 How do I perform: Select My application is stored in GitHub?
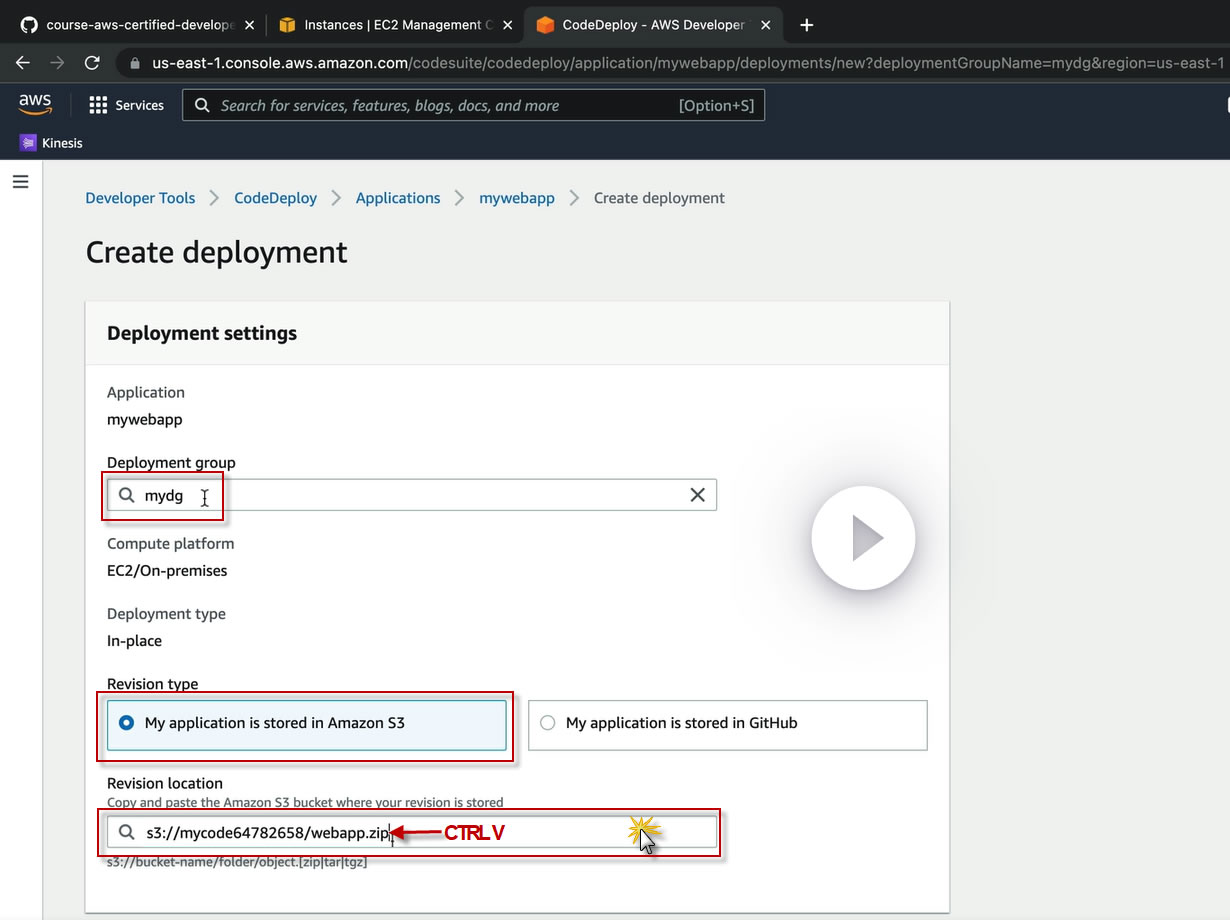pos(547,723)
